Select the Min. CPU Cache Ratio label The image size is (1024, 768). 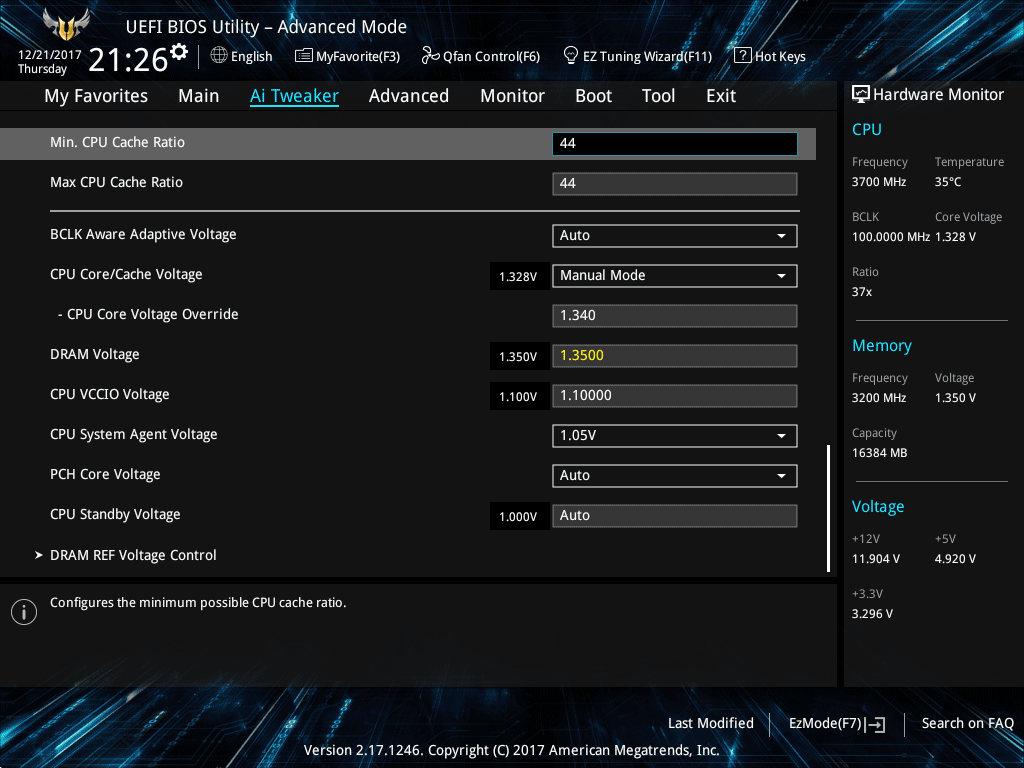point(118,142)
